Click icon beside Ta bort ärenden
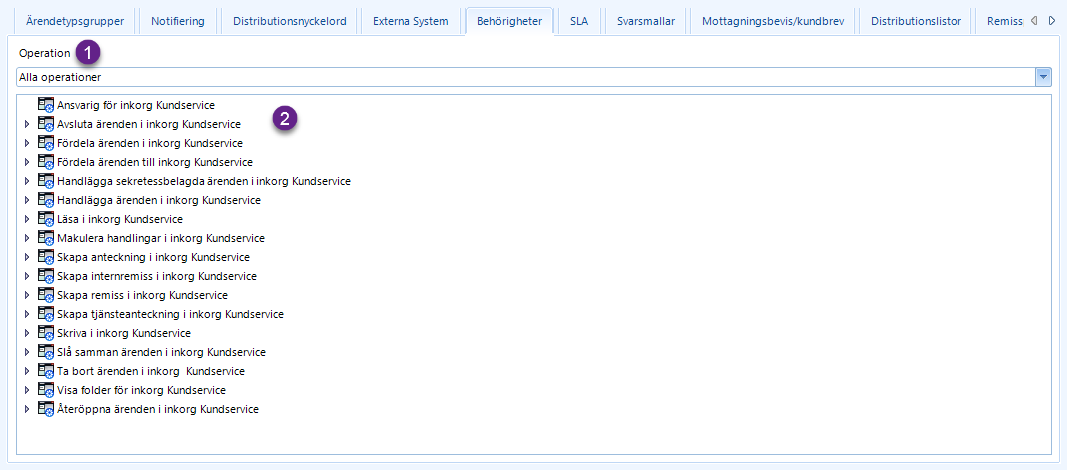The width and height of the screenshot is (1067, 470). [46, 372]
